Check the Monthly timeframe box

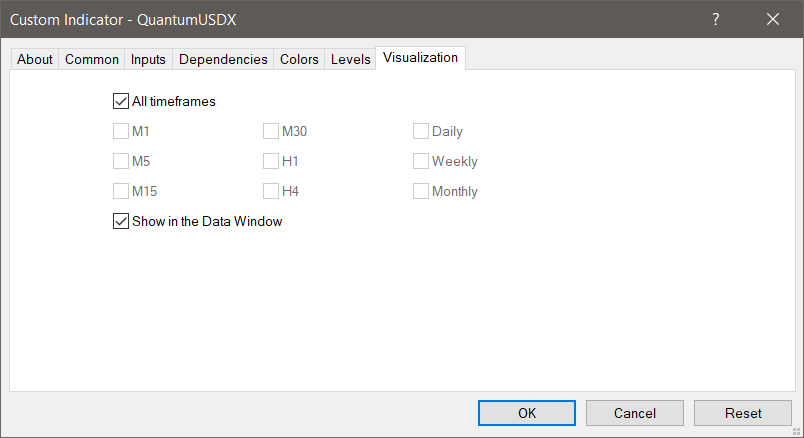click(x=421, y=191)
